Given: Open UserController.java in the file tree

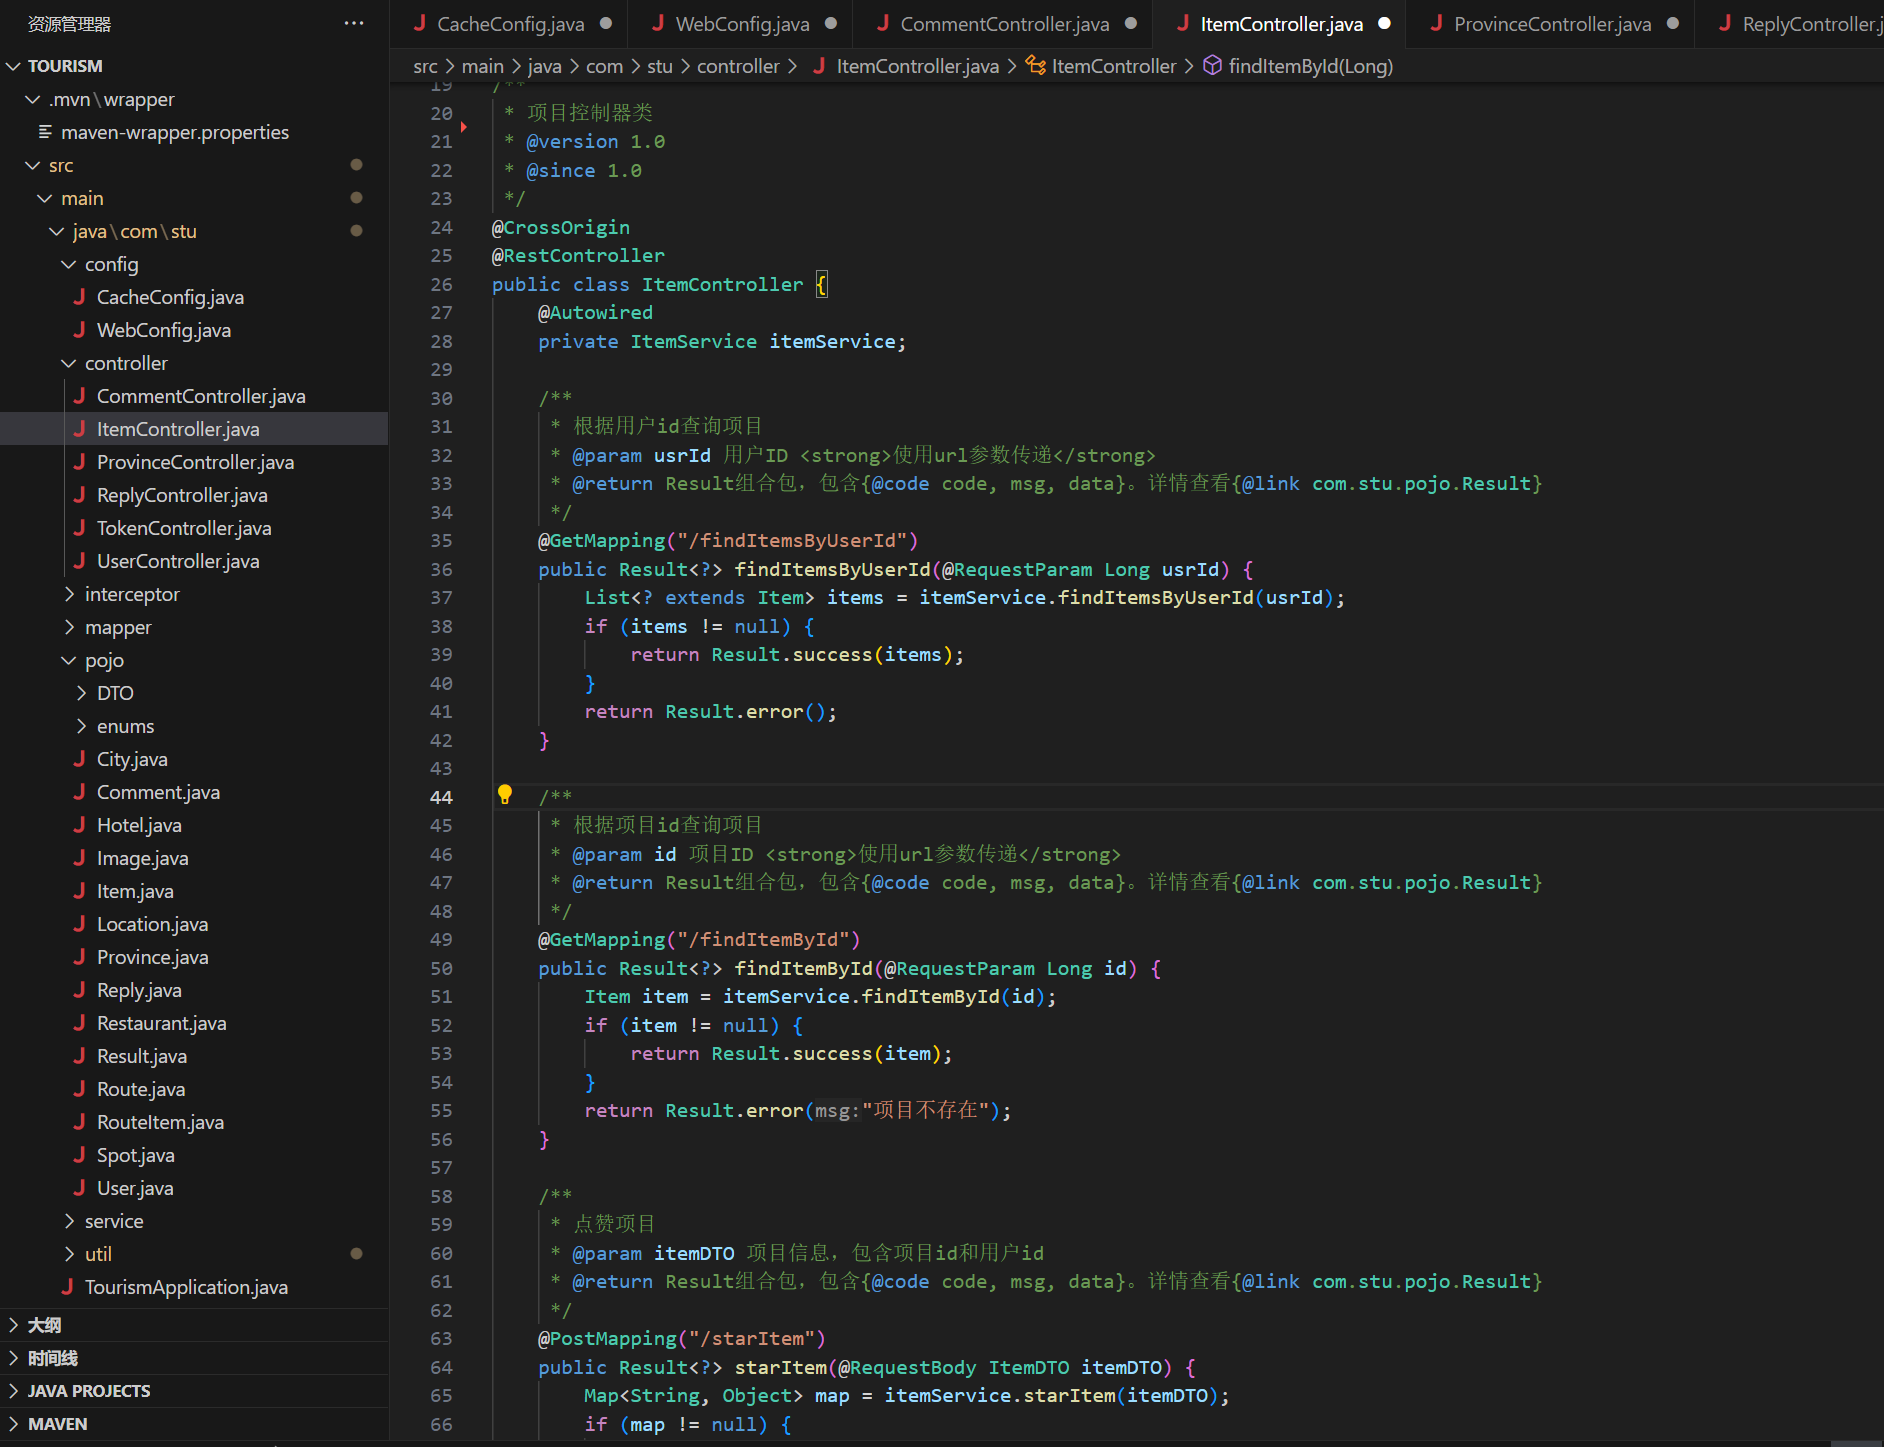Looking at the screenshot, I should (178, 561).
